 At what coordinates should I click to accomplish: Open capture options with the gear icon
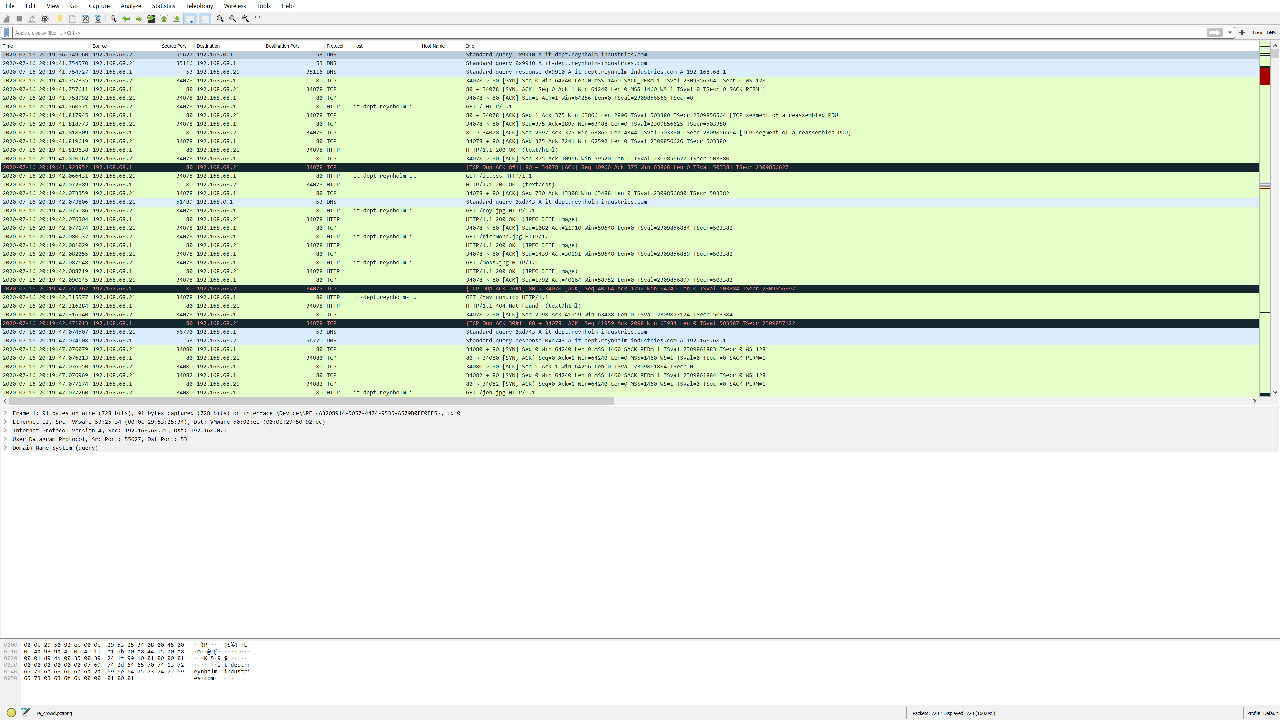(44, 17)
